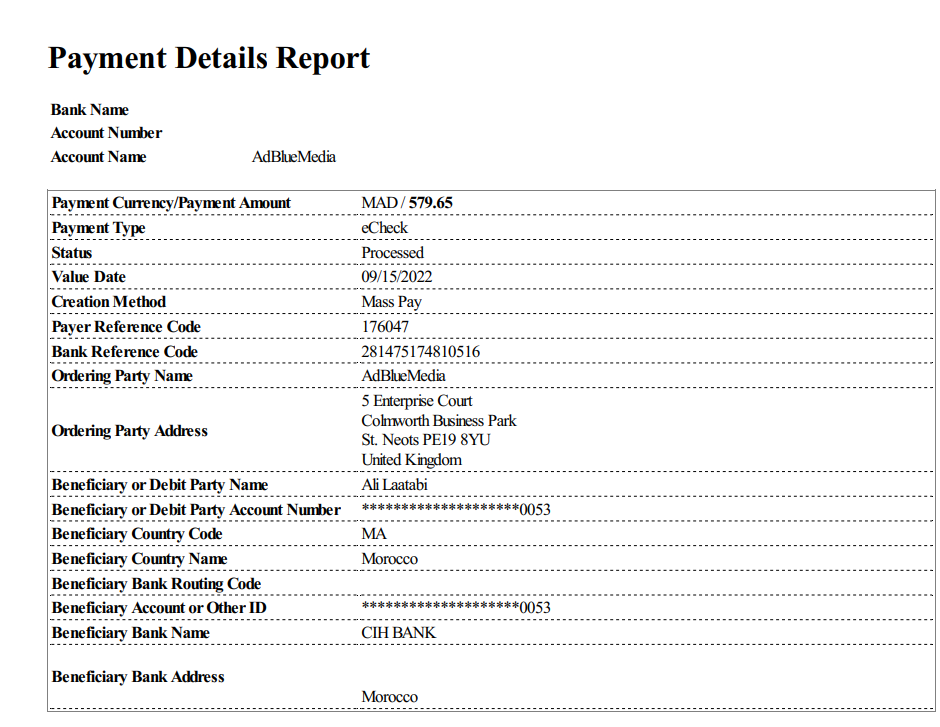Viewport: 940px width, 727px height.
Task: Click the MAD / 579.65 amount
Action: [x=407, y=203]
